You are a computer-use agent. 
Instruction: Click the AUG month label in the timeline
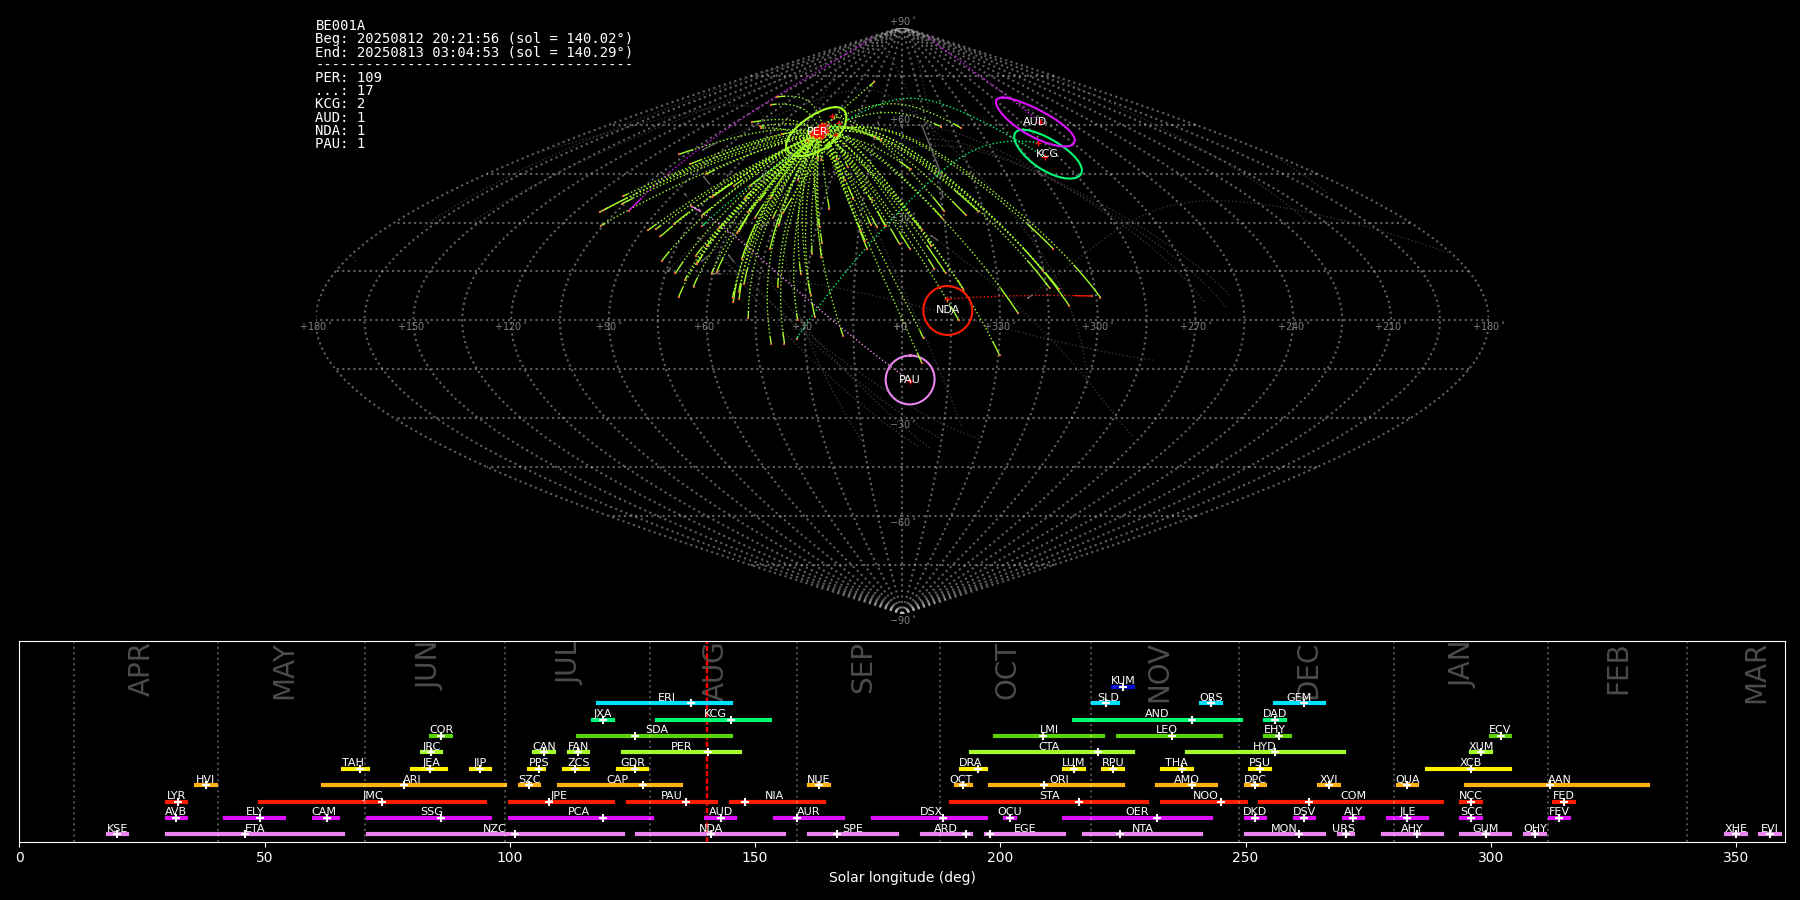coord(713,671)
